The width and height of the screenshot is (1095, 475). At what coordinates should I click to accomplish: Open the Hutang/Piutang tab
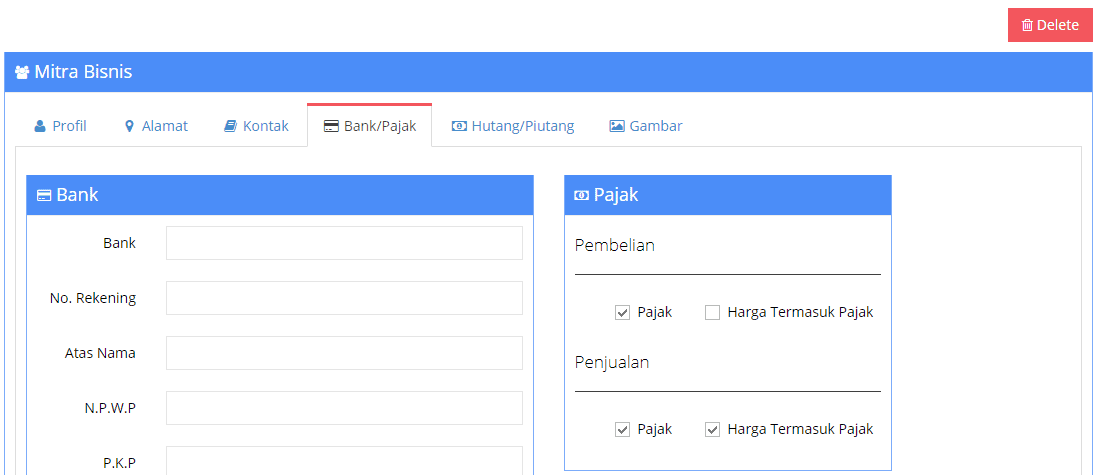(513, 126)
